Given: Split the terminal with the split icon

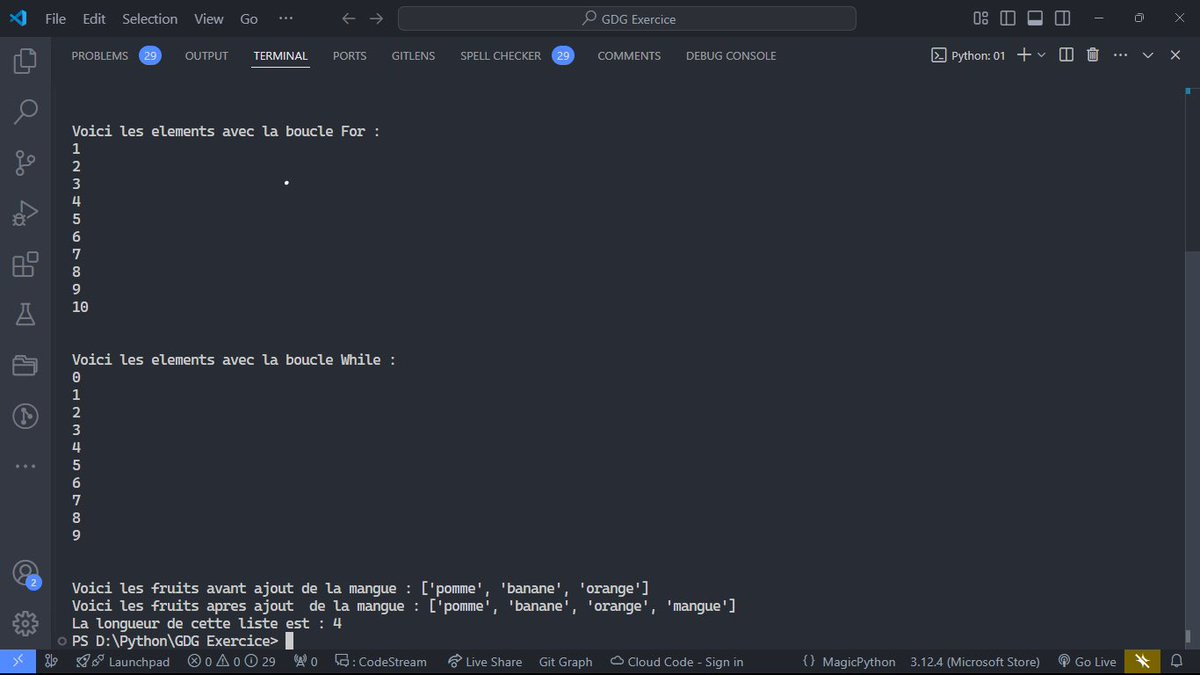Looking at the screenshot, I should click(1066, 55).
